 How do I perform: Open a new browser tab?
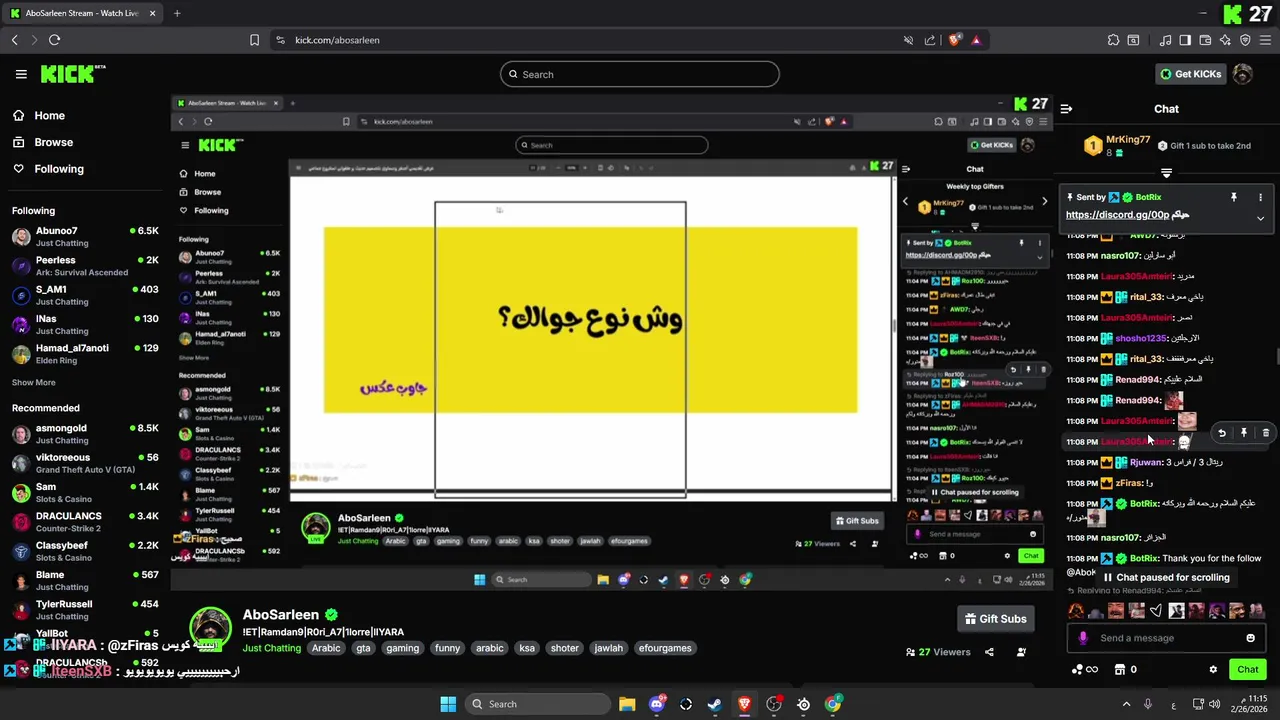[177, 13]
